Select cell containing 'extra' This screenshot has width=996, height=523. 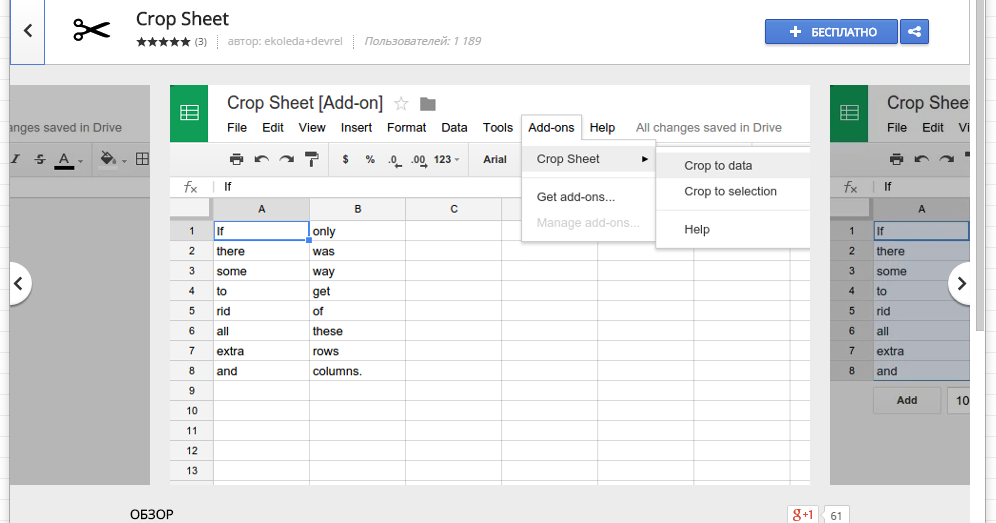(261, 351)
